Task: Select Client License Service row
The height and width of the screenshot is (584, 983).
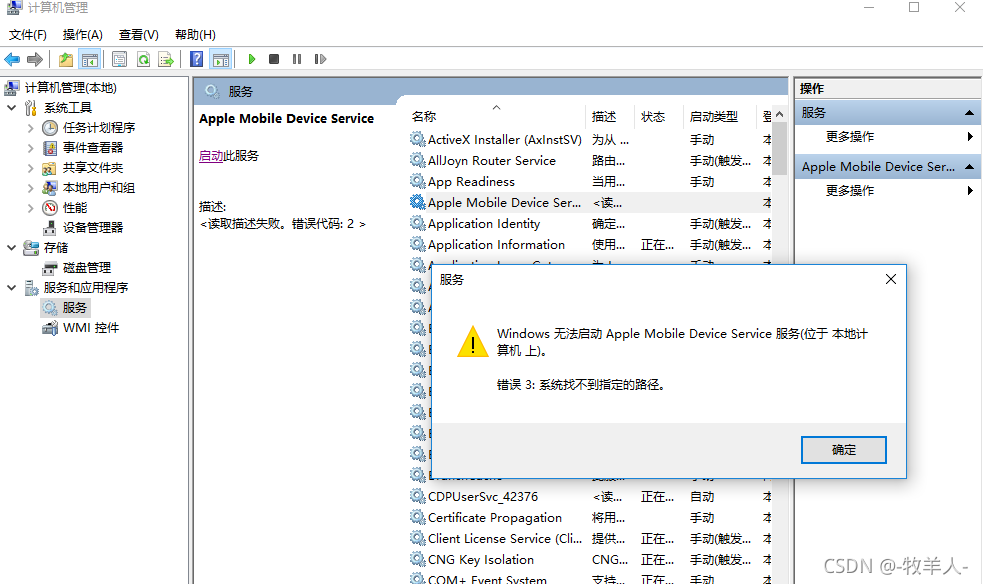Action: point(590,539)
